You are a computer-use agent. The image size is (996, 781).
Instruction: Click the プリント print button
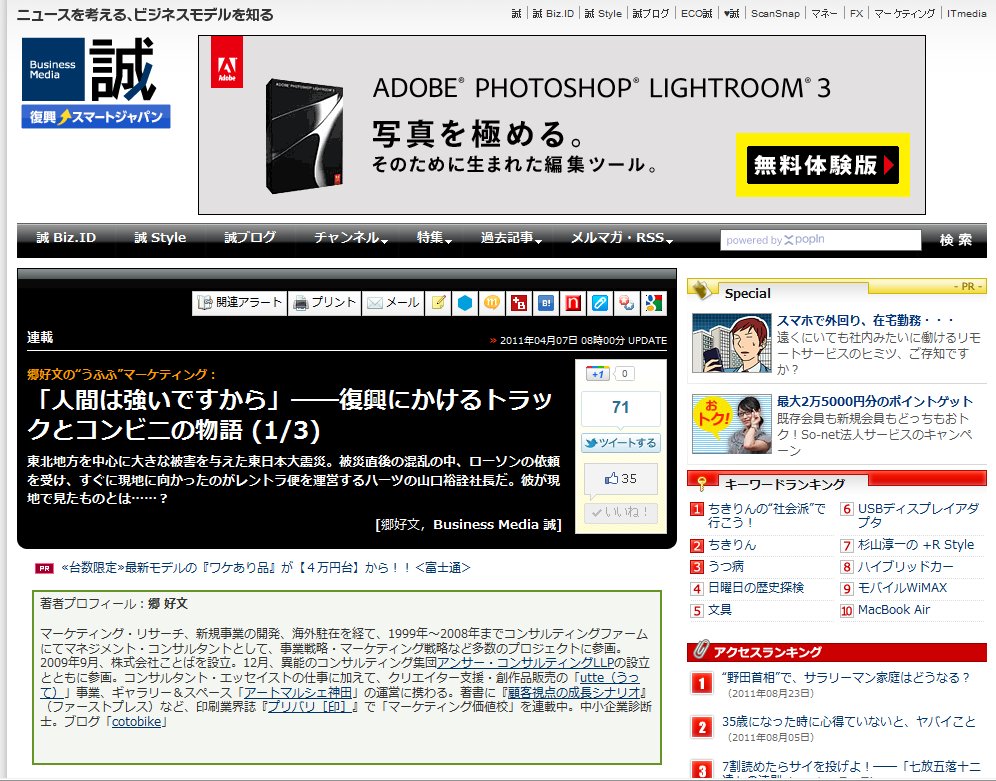tap(325, 303)
